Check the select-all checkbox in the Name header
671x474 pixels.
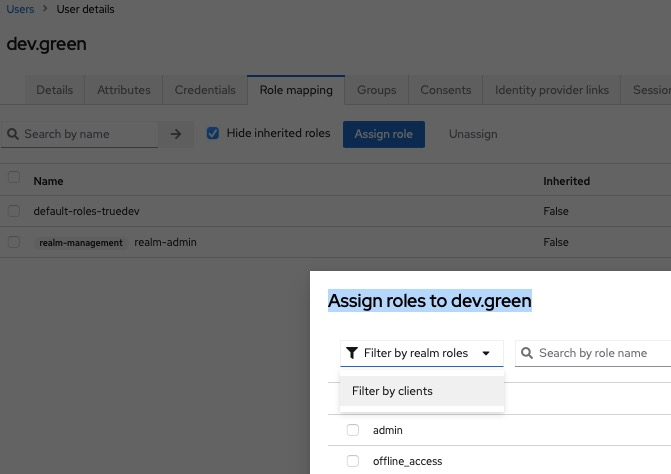14,177
